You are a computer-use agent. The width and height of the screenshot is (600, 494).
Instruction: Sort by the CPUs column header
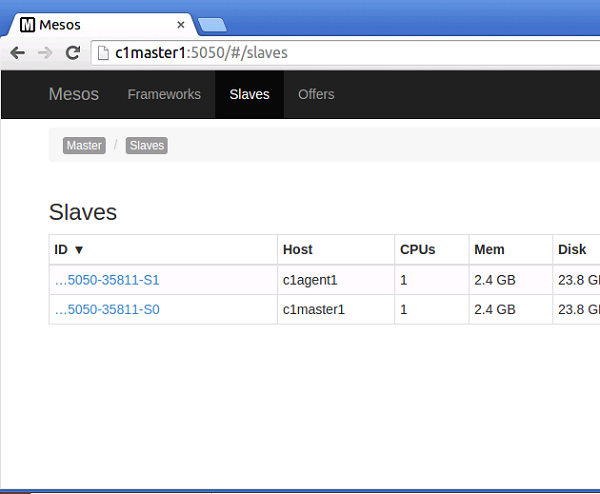click(432, 249)
